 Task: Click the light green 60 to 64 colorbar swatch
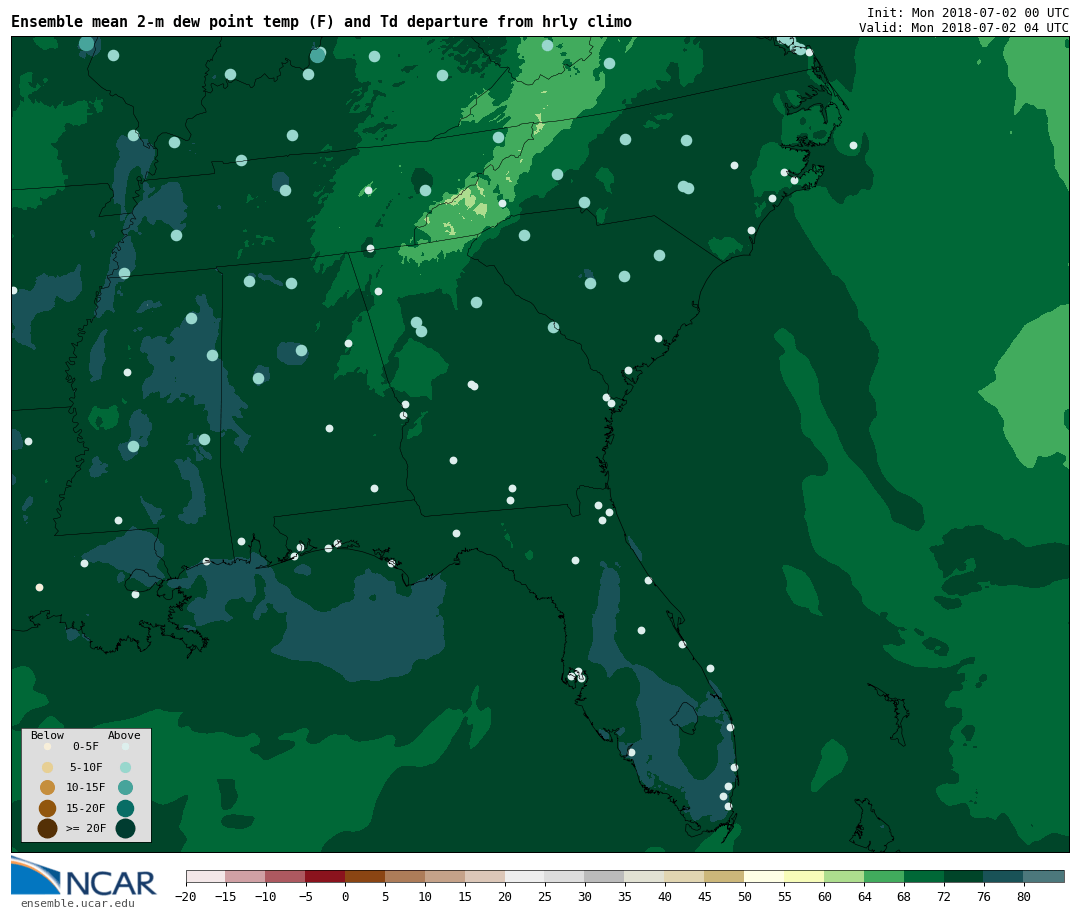coord(845,876)
